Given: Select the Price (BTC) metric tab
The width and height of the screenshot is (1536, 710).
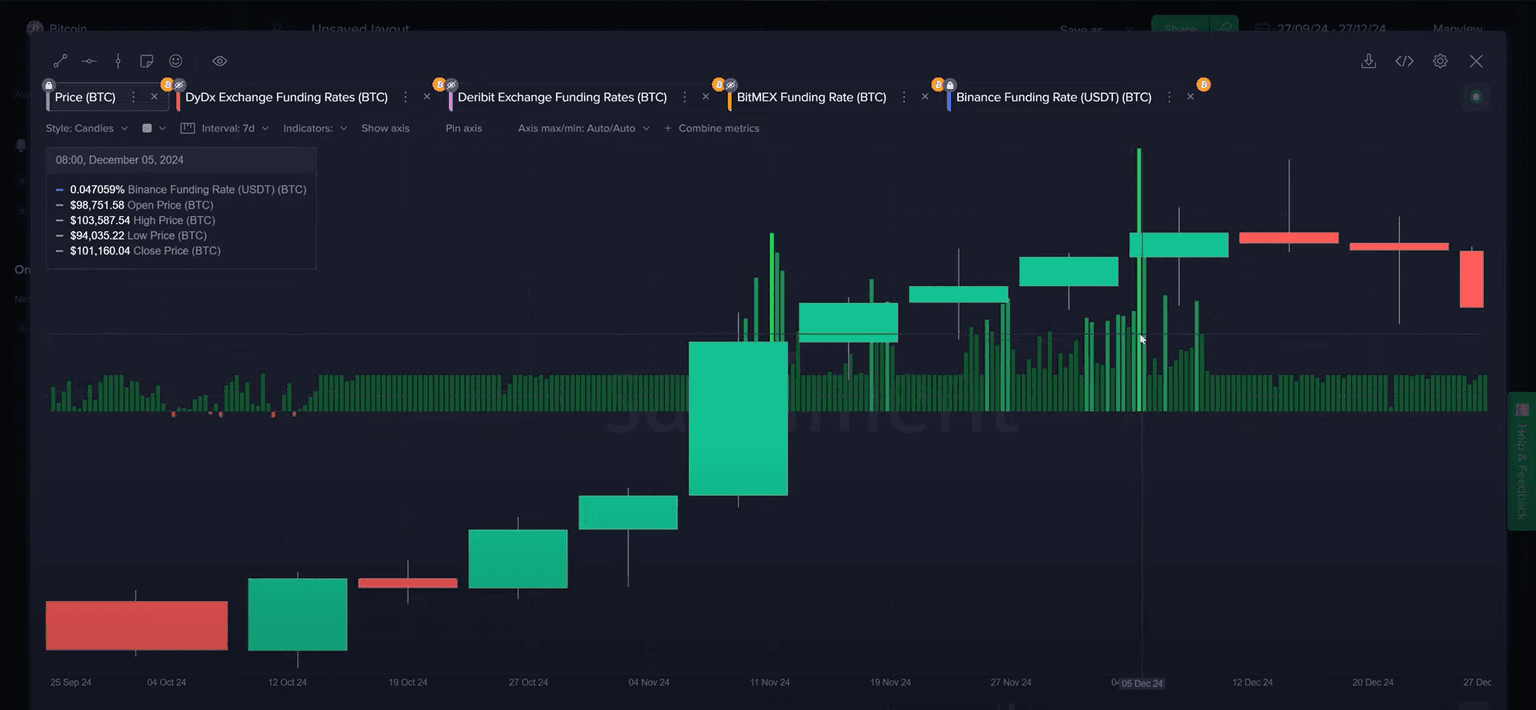Looking at the screenshot, I should [x=85, y=97].
